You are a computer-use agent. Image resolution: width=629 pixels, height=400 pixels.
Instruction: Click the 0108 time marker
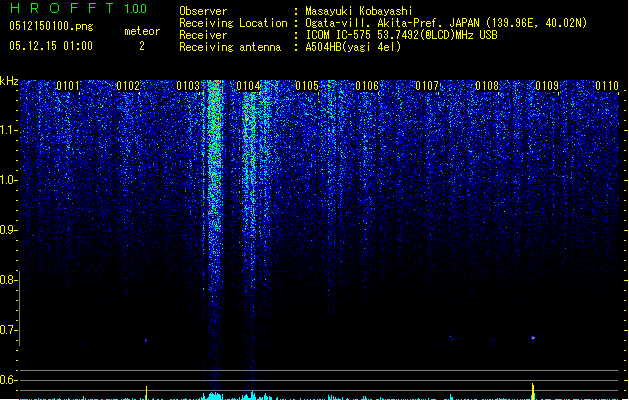tap(487, 86)
